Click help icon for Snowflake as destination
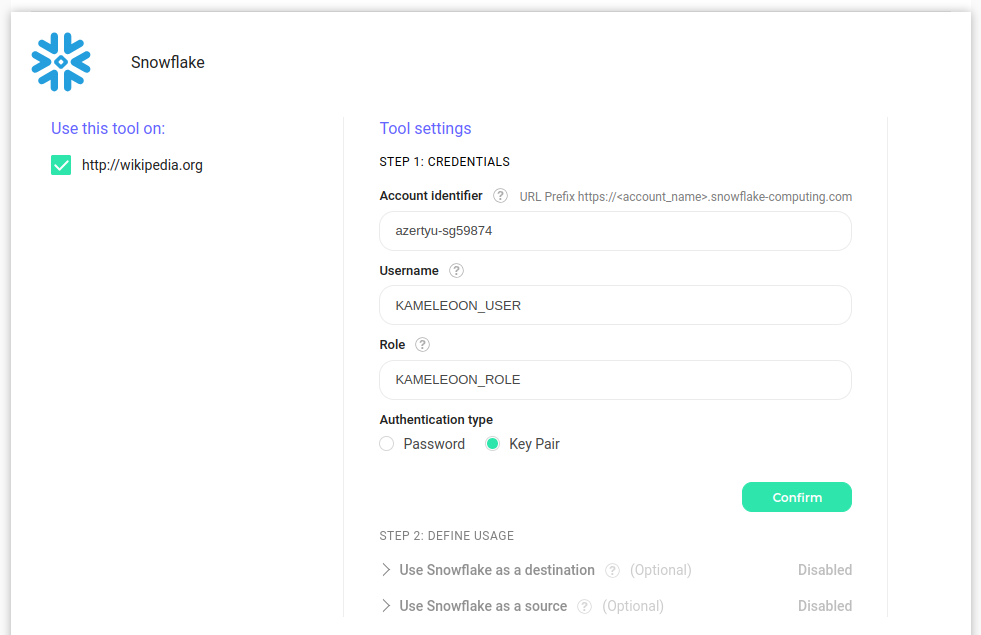 click(612, 570)
